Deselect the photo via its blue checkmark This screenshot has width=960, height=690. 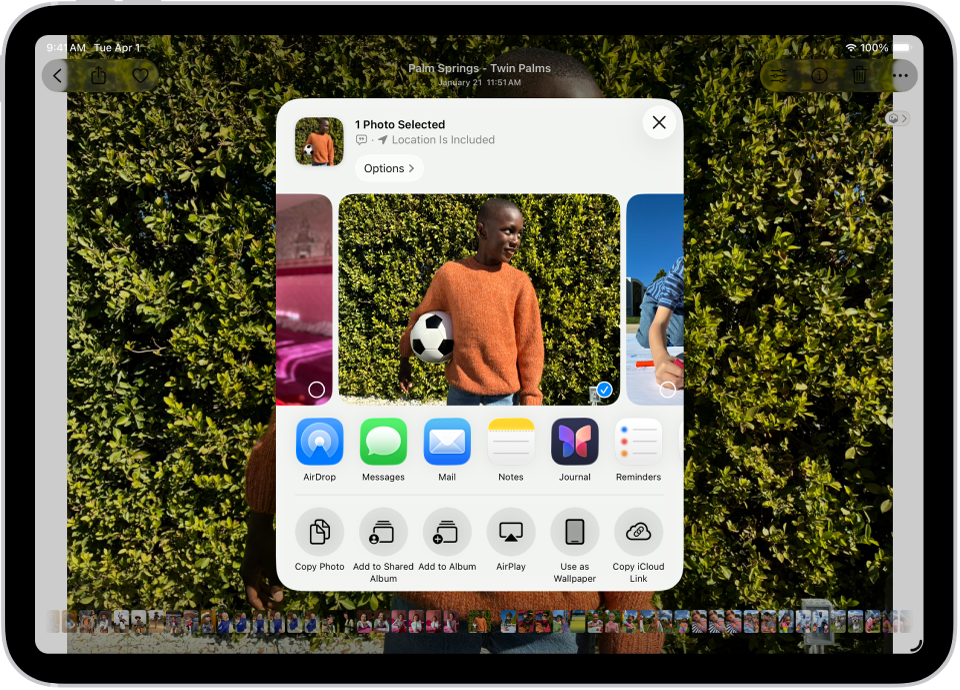point(603,389)
